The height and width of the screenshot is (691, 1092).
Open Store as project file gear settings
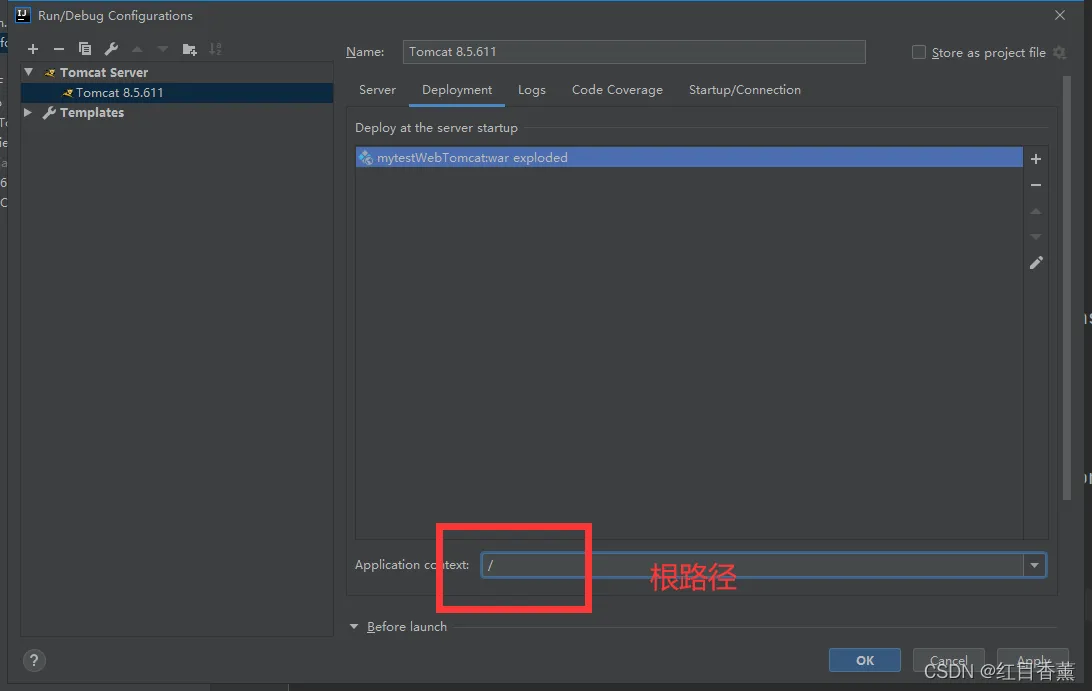(1059, 52)
